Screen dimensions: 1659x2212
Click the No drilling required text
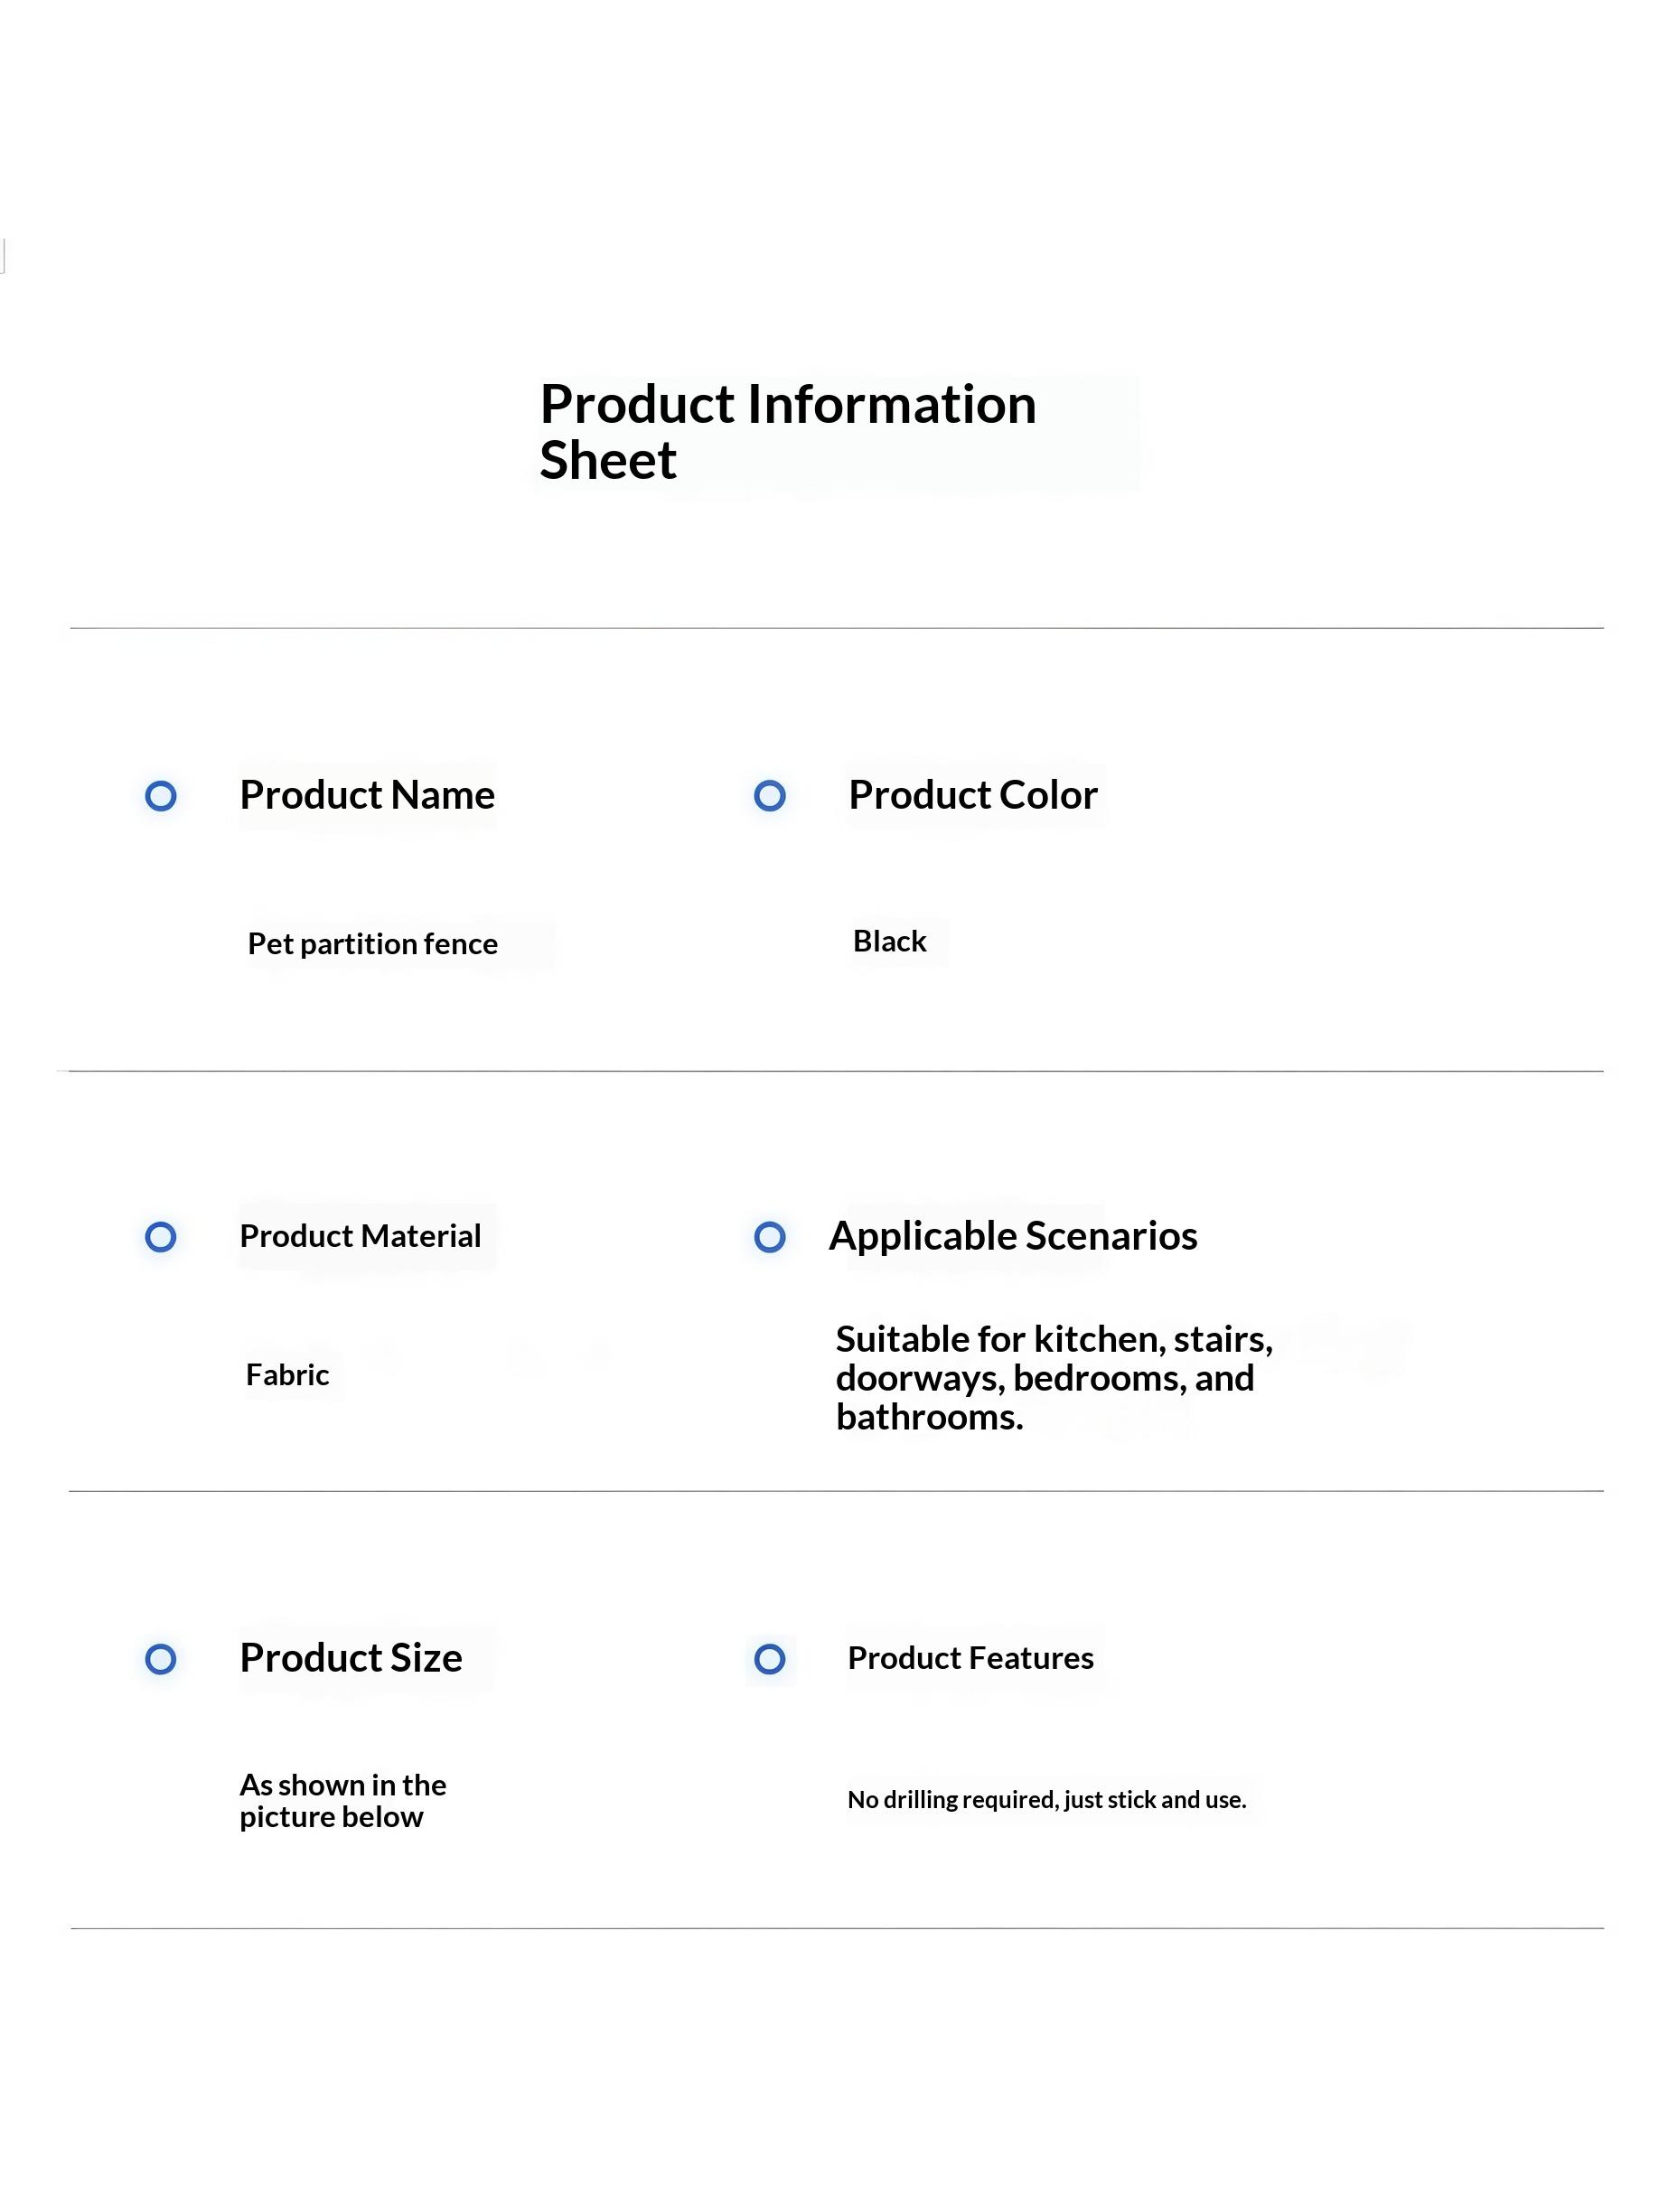coord(1047,1799)
